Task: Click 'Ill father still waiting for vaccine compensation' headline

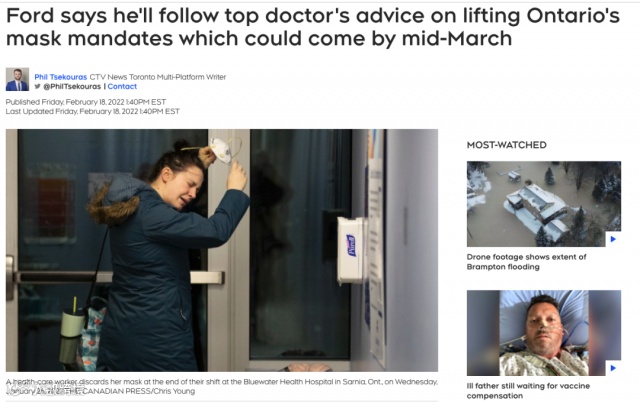Action: [528, 391]
